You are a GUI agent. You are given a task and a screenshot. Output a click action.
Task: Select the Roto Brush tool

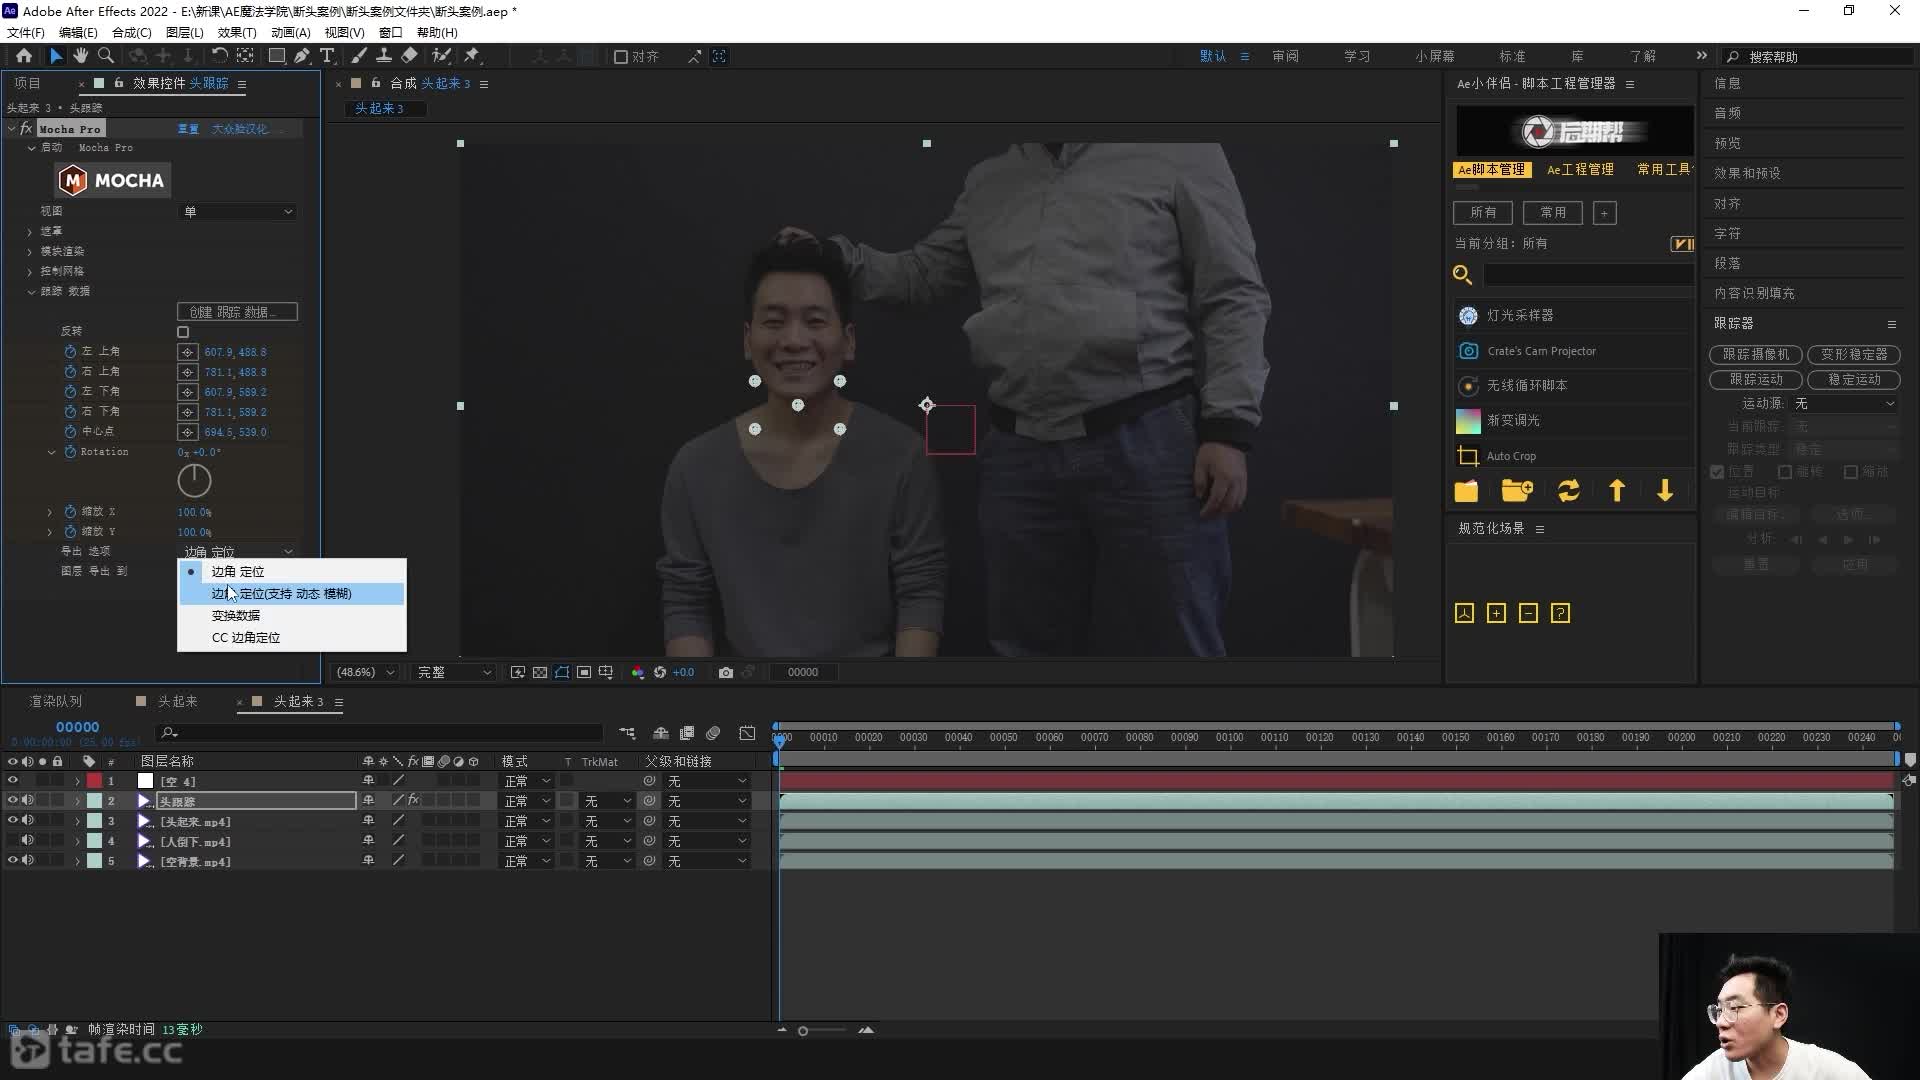coord(441,56)
